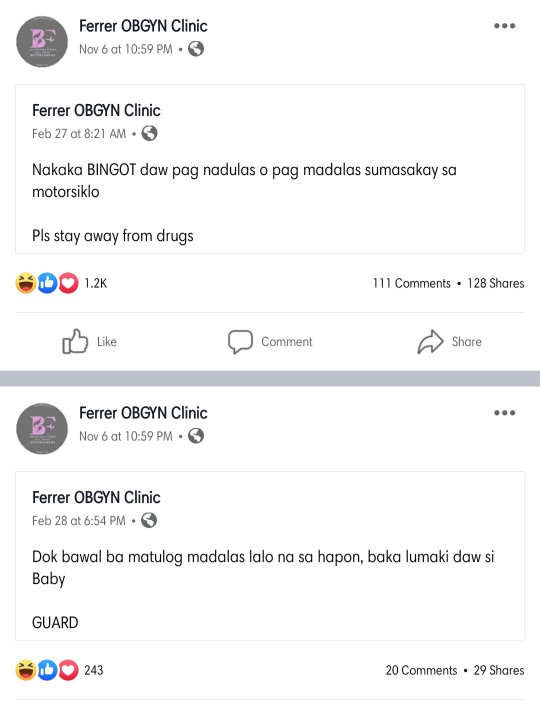Open the Feb 28 at 6:54 PM timestamp

pyautogui.click(x=79, y=520)
